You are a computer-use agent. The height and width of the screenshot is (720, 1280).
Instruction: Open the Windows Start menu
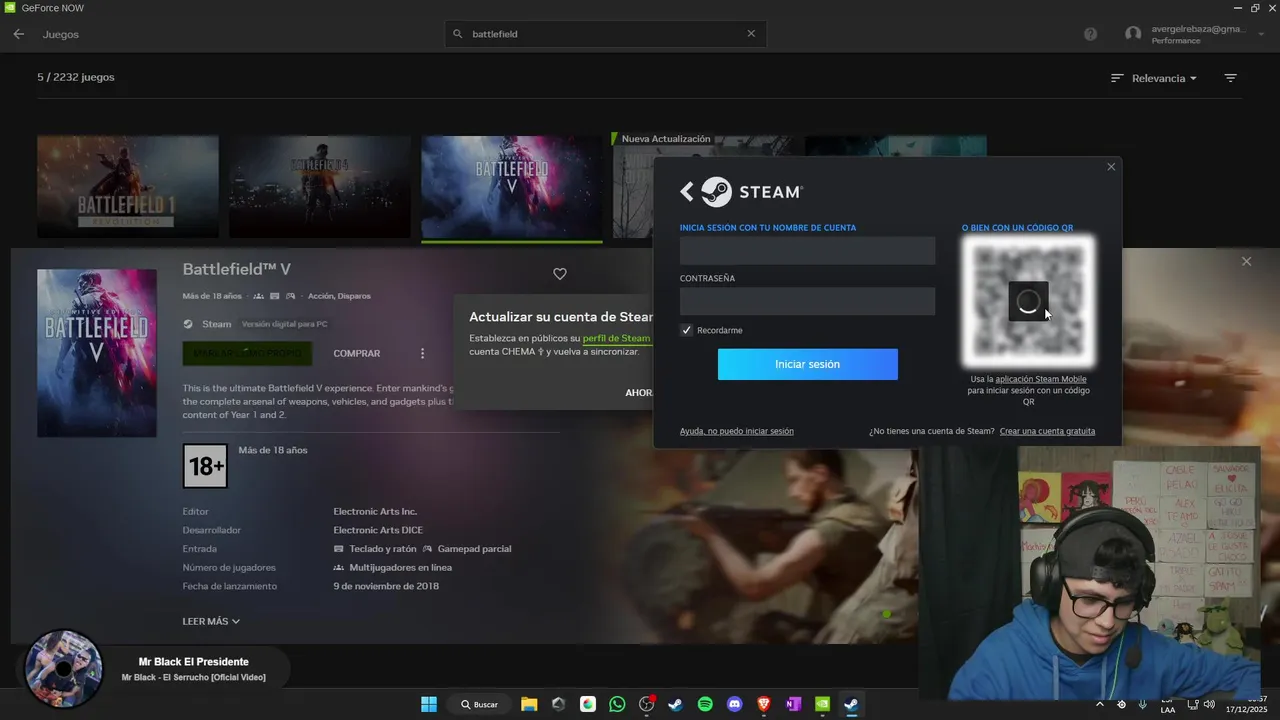pos(428,704)
